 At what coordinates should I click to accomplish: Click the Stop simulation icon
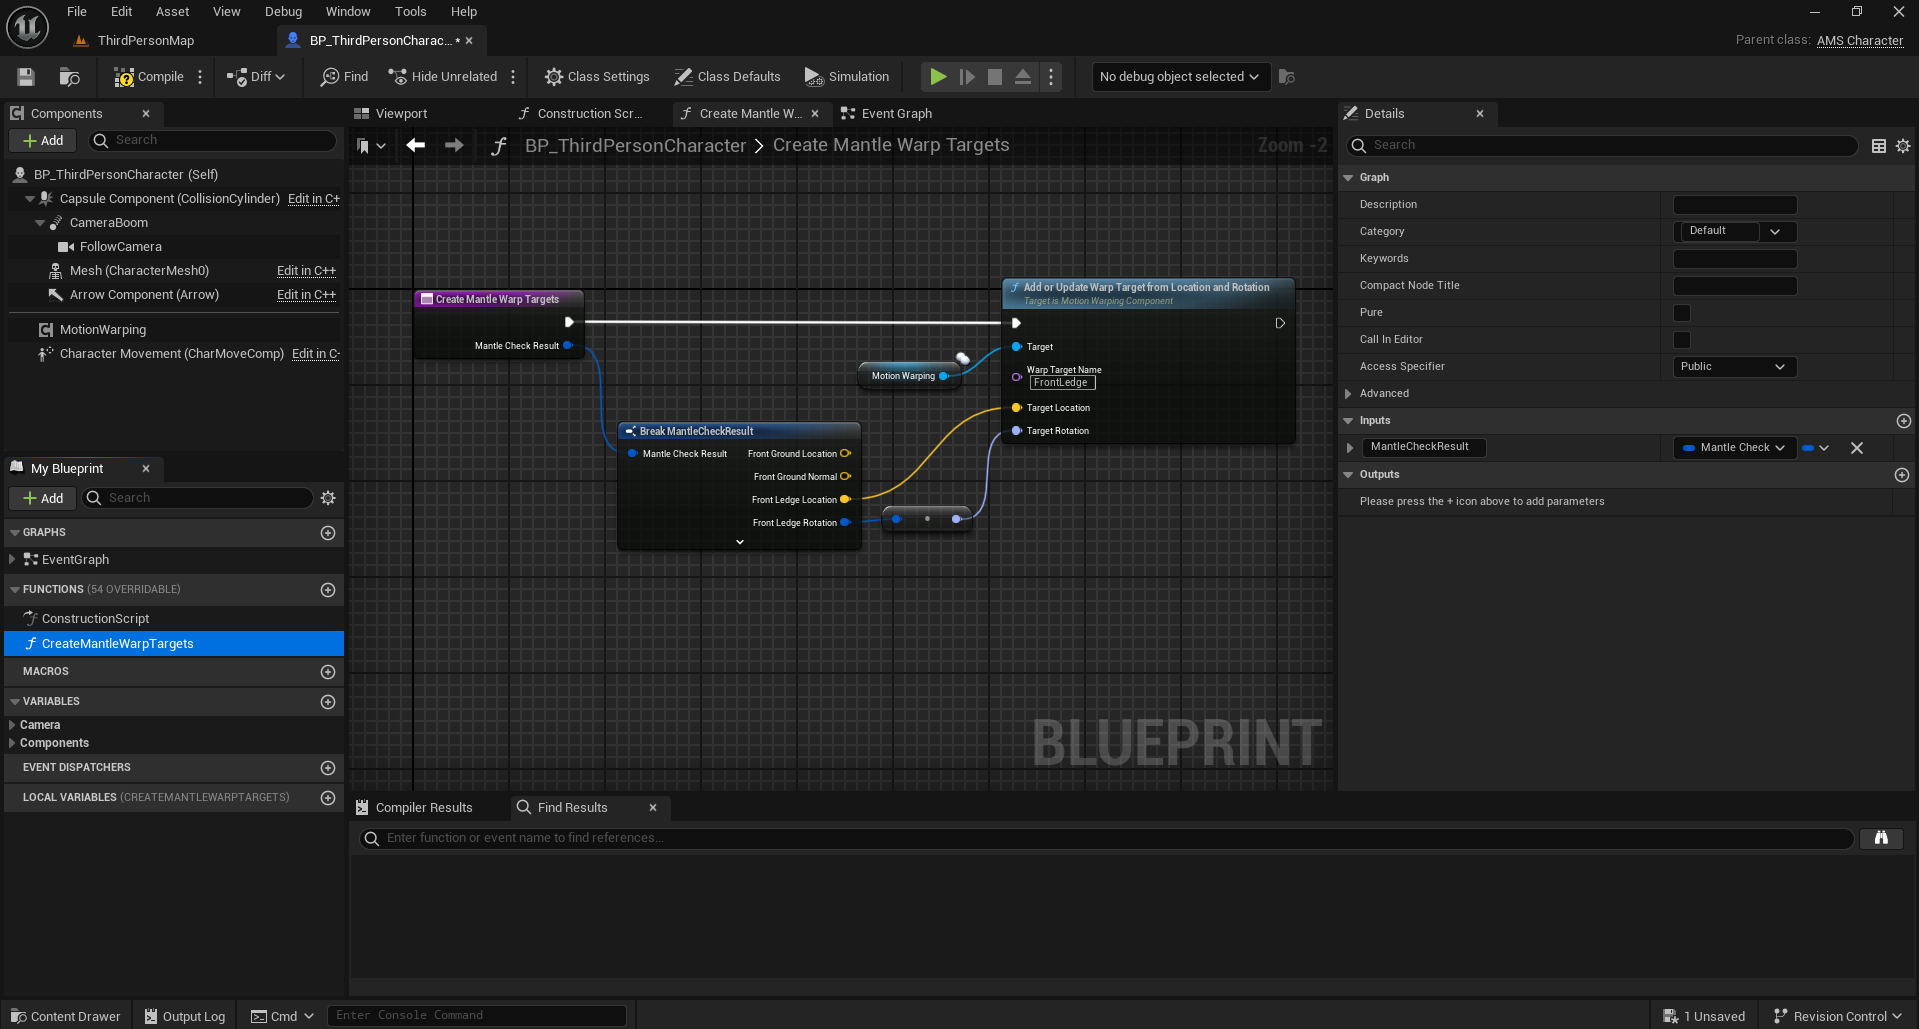(995, 77)
